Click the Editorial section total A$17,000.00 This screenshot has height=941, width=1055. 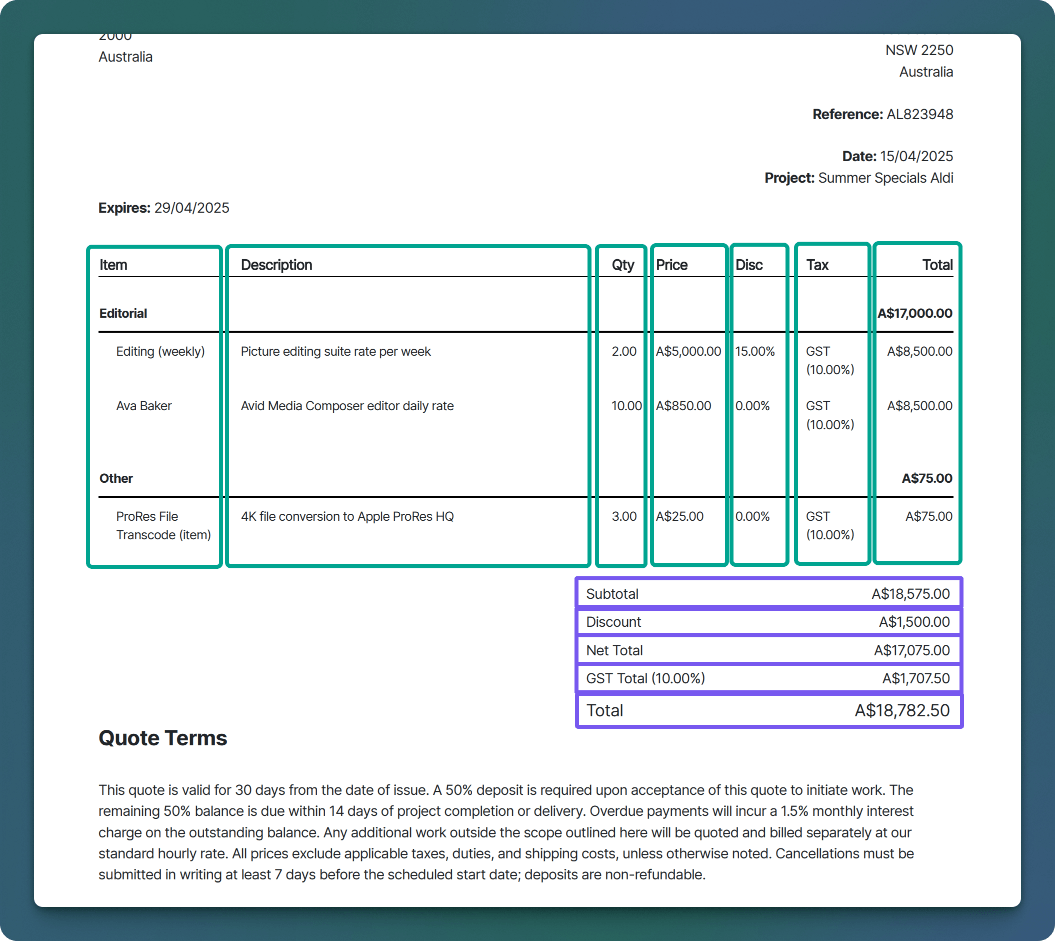[x=915, y=313]
